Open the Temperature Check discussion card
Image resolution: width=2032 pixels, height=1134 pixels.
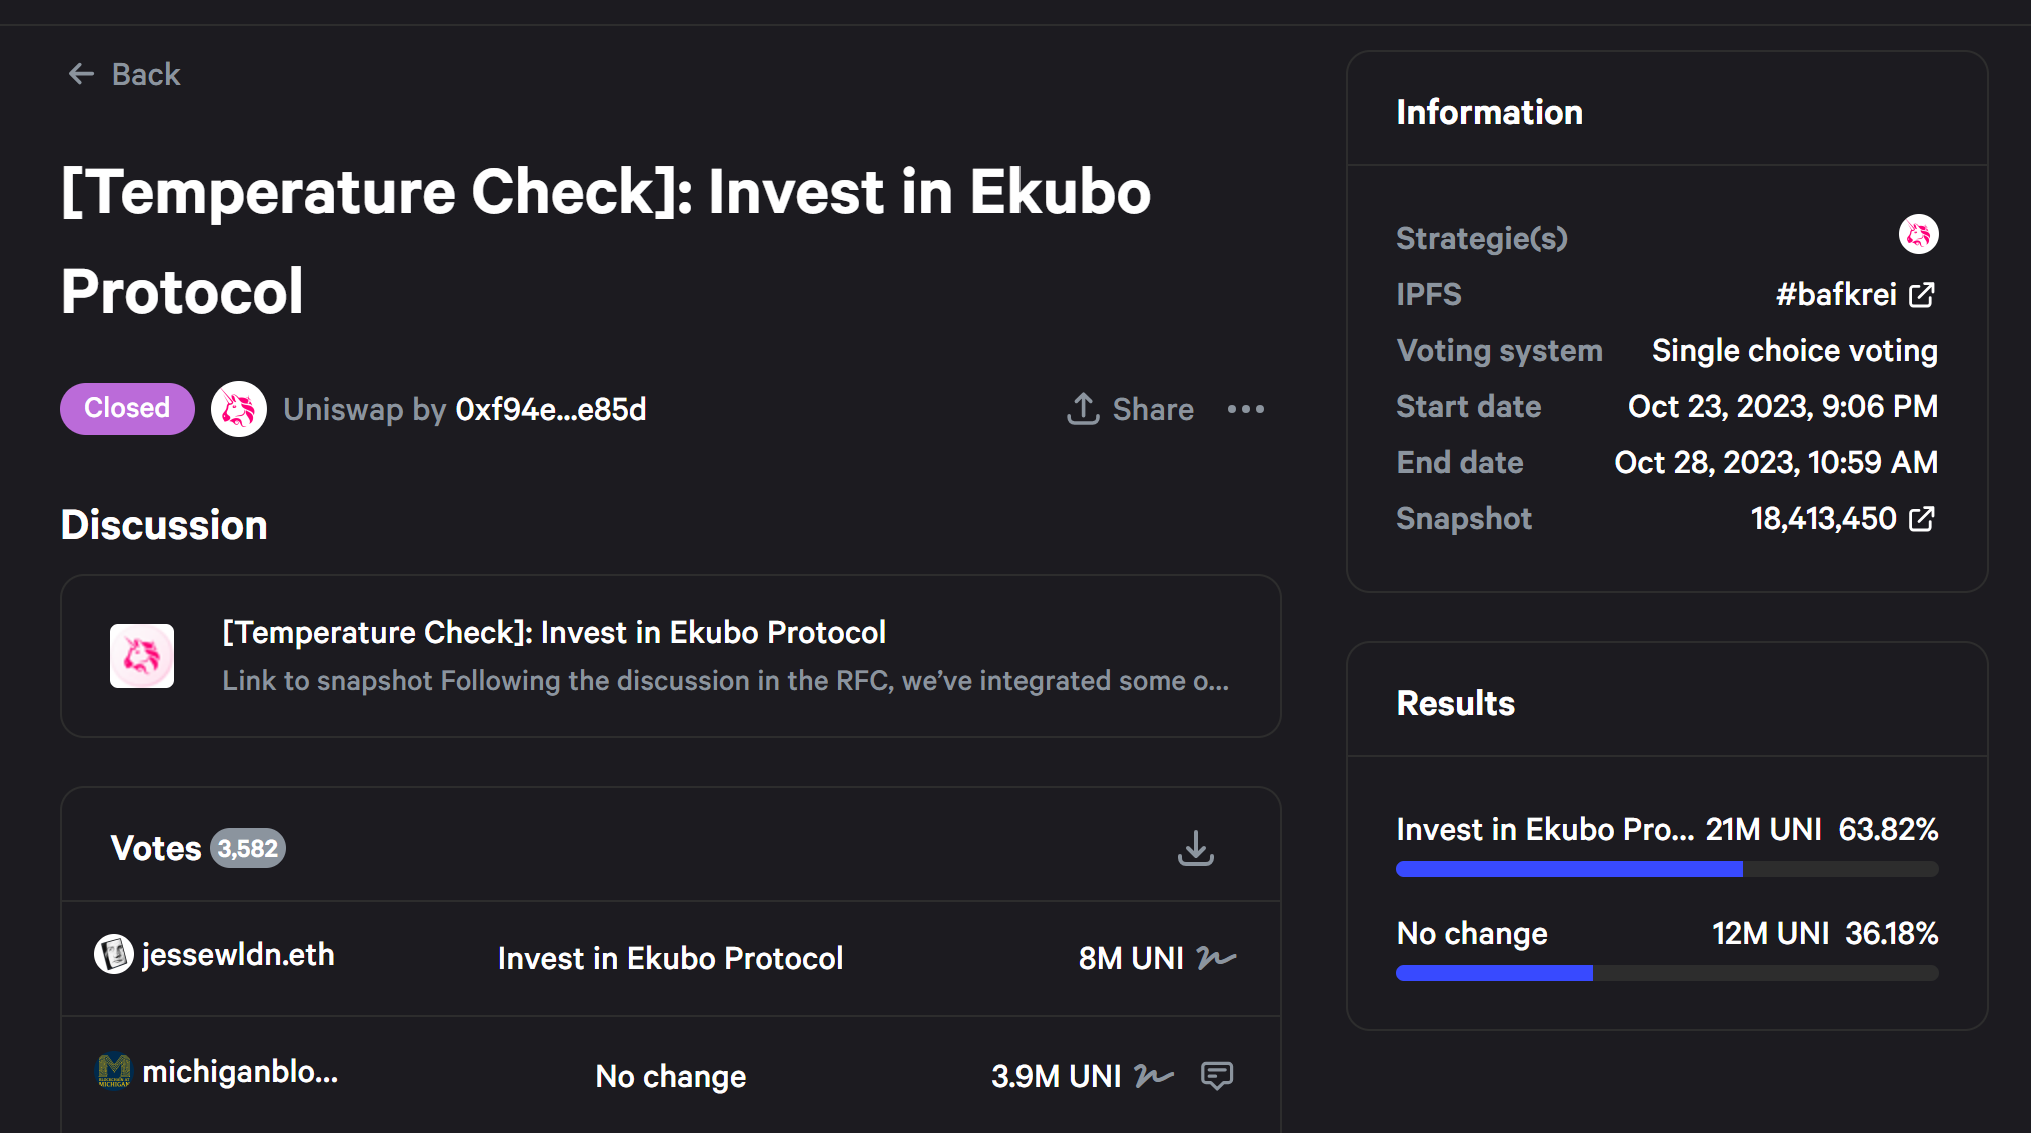click(671, 656)
